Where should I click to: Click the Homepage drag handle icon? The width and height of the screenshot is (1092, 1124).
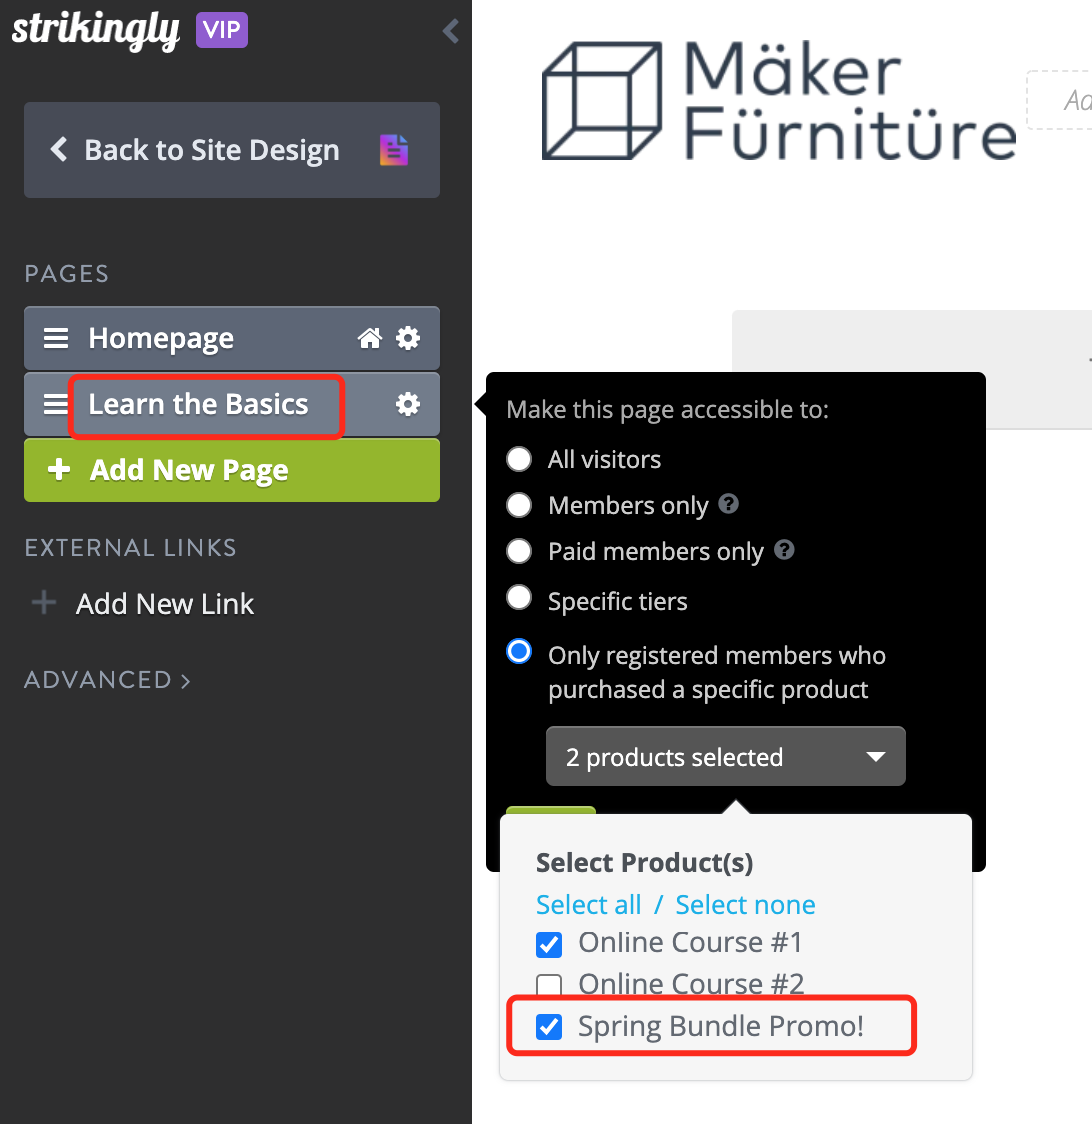tap(56, 338)
